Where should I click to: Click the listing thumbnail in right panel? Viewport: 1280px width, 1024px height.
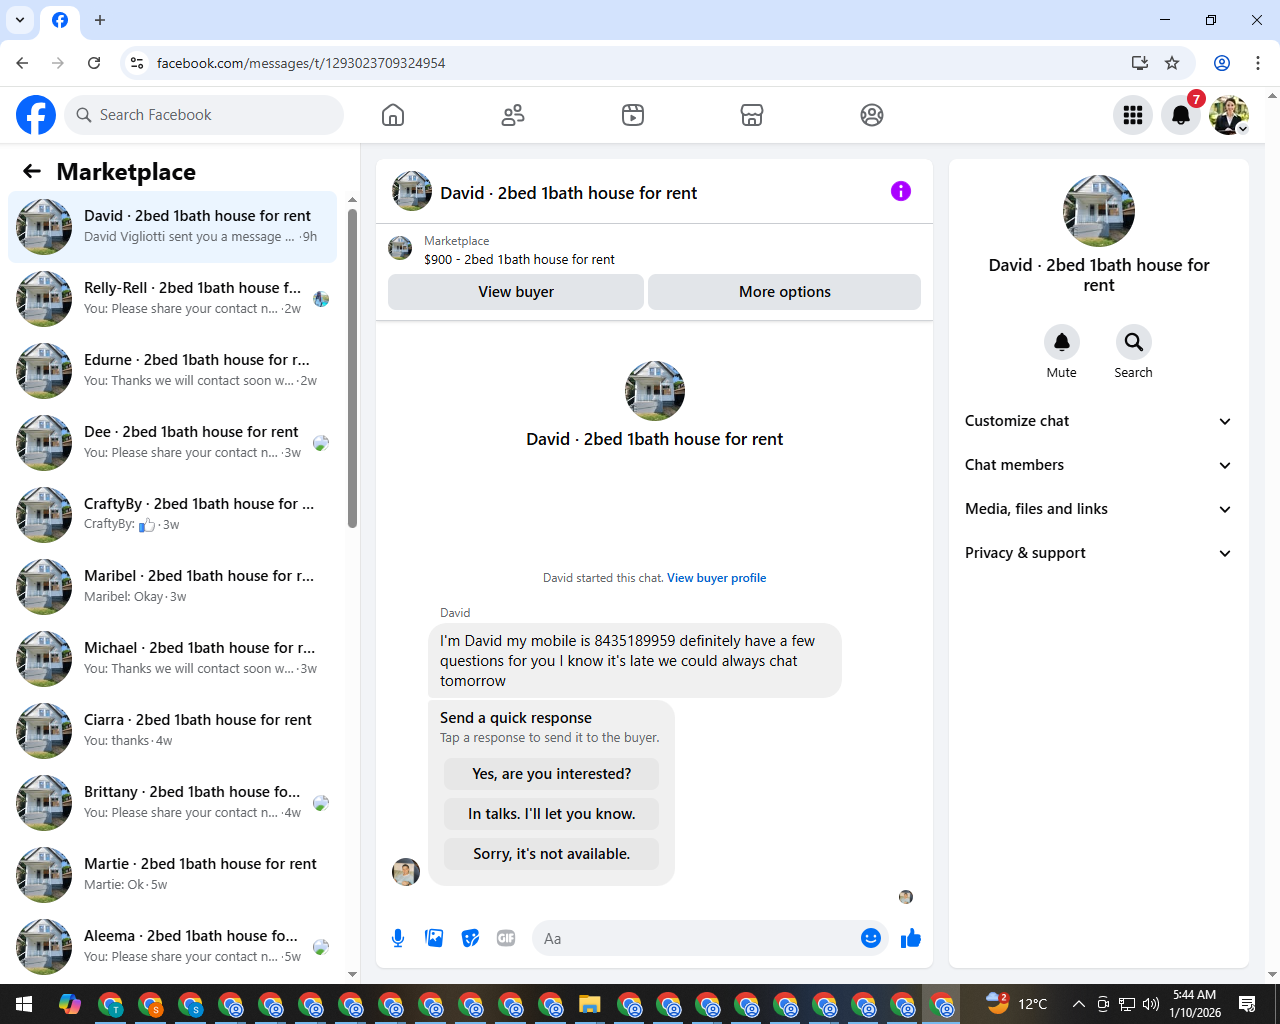[1099, 211]
